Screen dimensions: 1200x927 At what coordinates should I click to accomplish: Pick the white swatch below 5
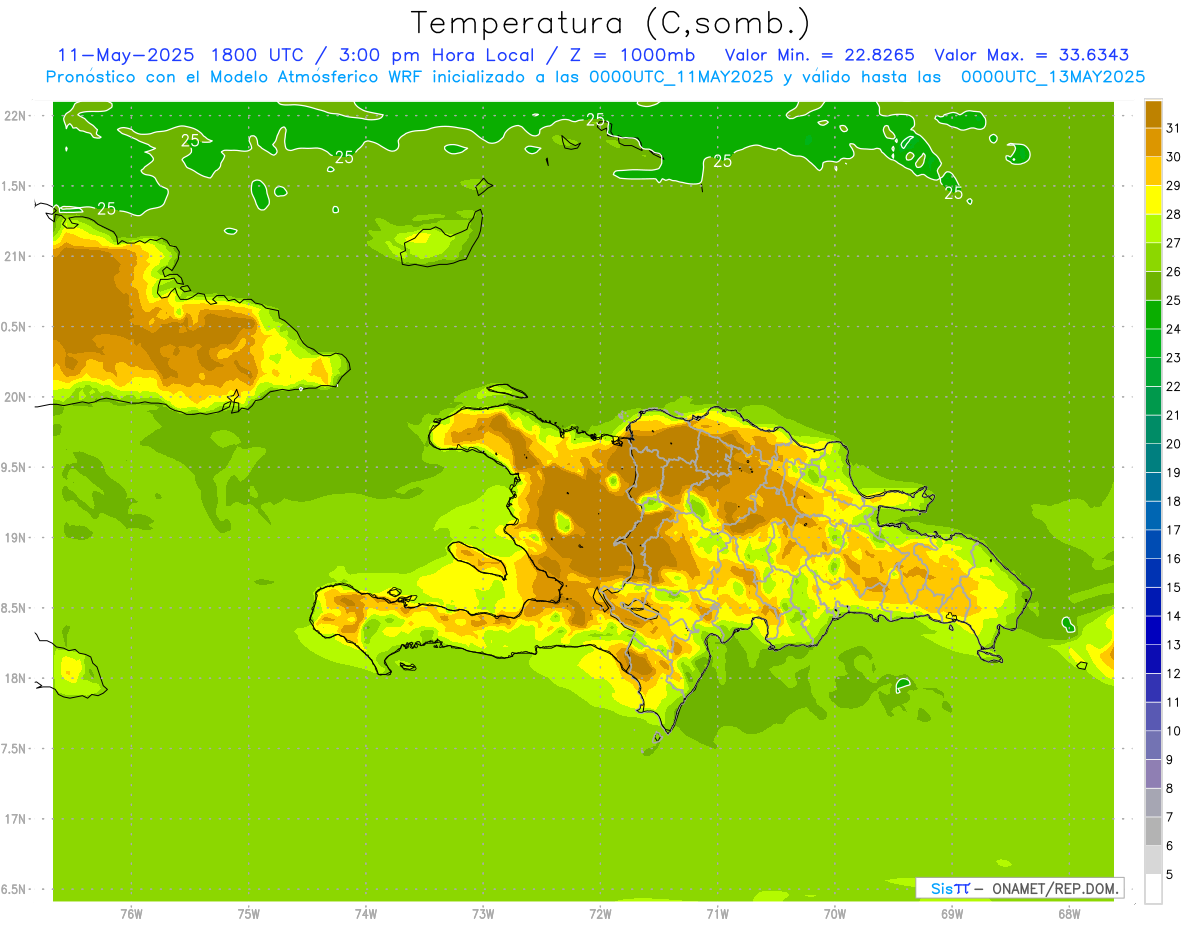coord(1153,888)
